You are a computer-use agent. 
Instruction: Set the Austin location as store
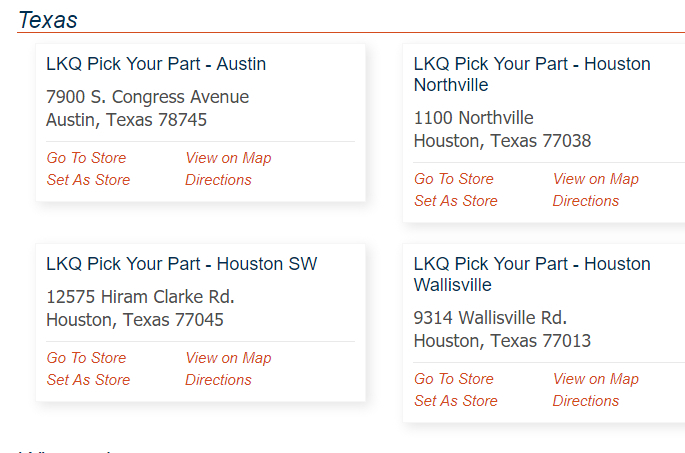point(88,180)
